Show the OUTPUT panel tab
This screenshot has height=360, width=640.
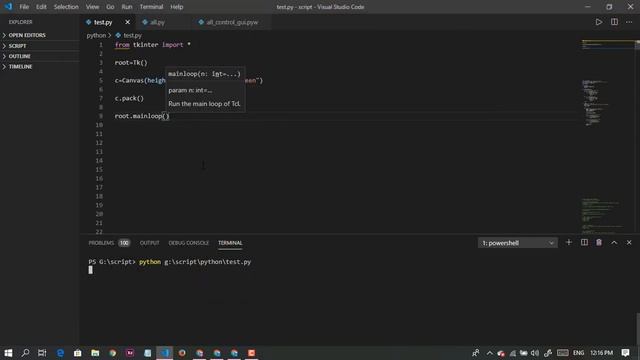click(x=149, y=243)
